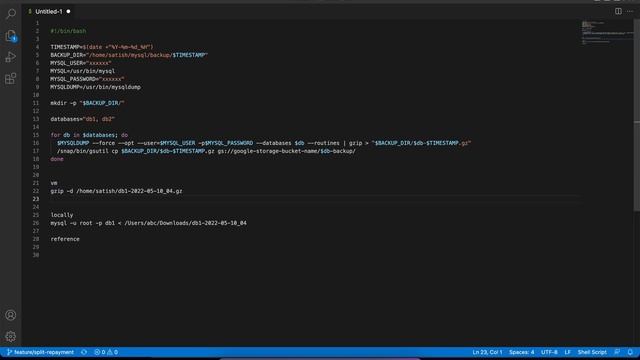The height and width of the screenshot is (360, 640).
Task: Click the for db in $databases line
Action: point(89,135)
